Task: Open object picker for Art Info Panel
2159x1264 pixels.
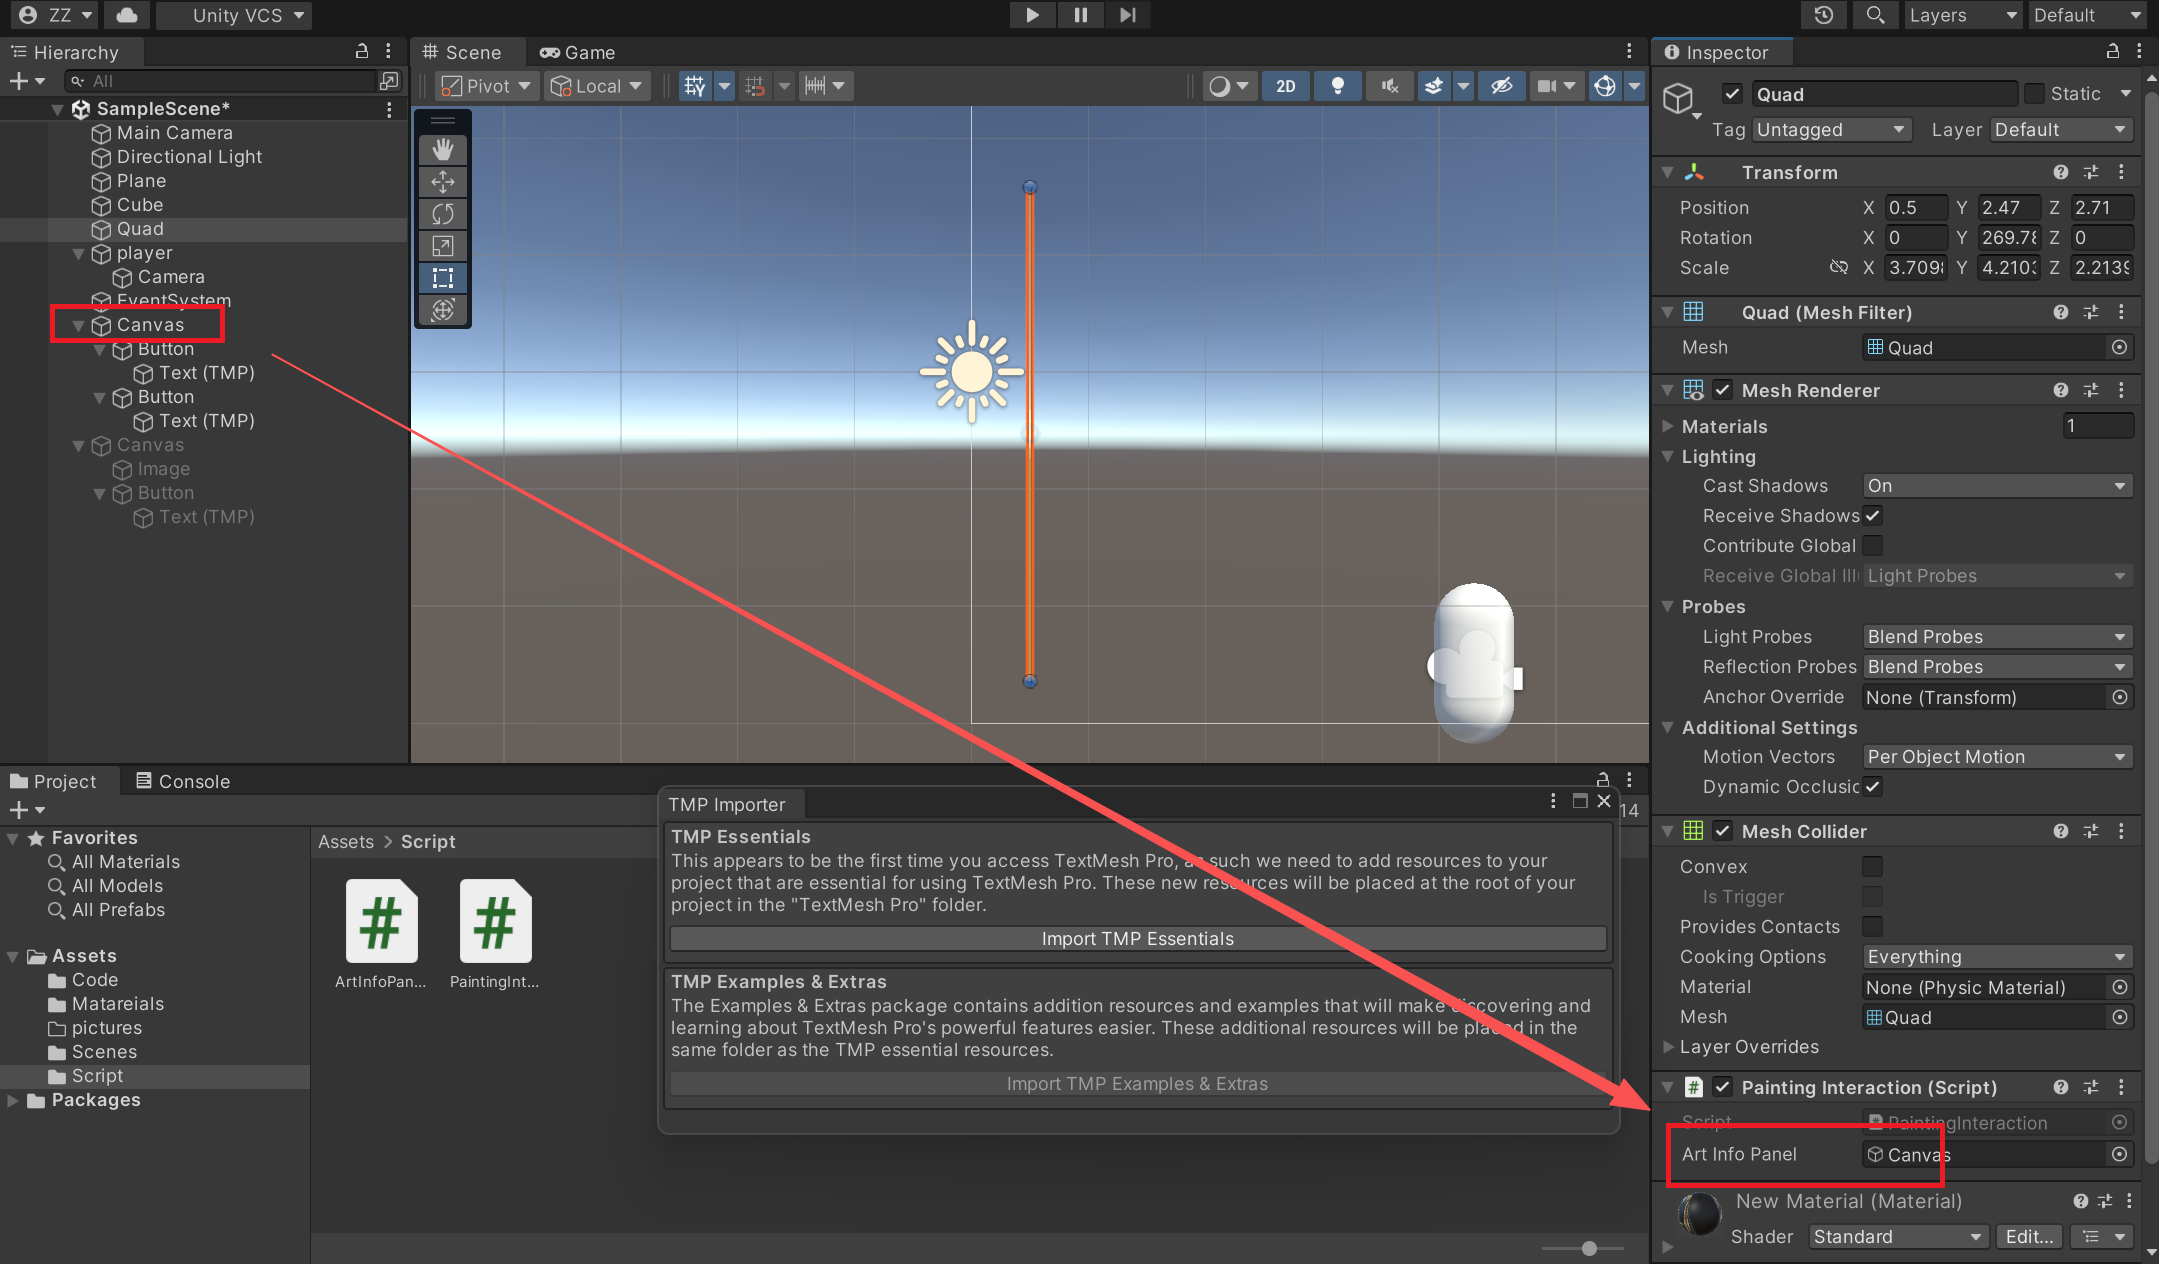Action: [x=2119, y=1154]
